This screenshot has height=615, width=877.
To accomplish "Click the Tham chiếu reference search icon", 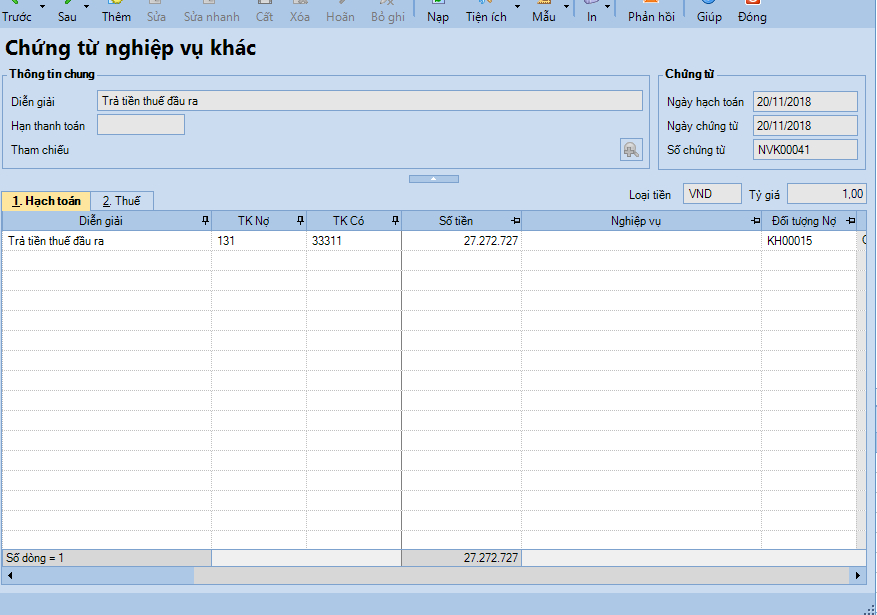I will (631, 150).
